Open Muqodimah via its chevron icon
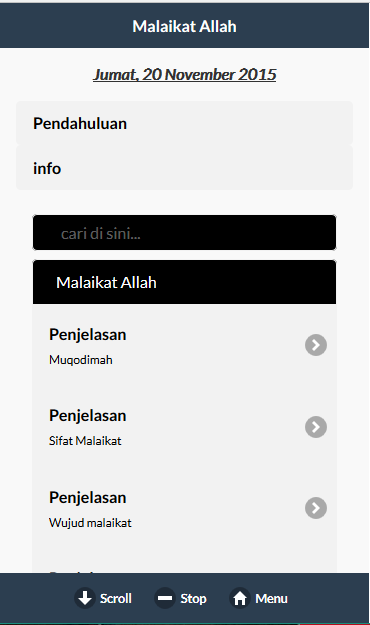 316,345
